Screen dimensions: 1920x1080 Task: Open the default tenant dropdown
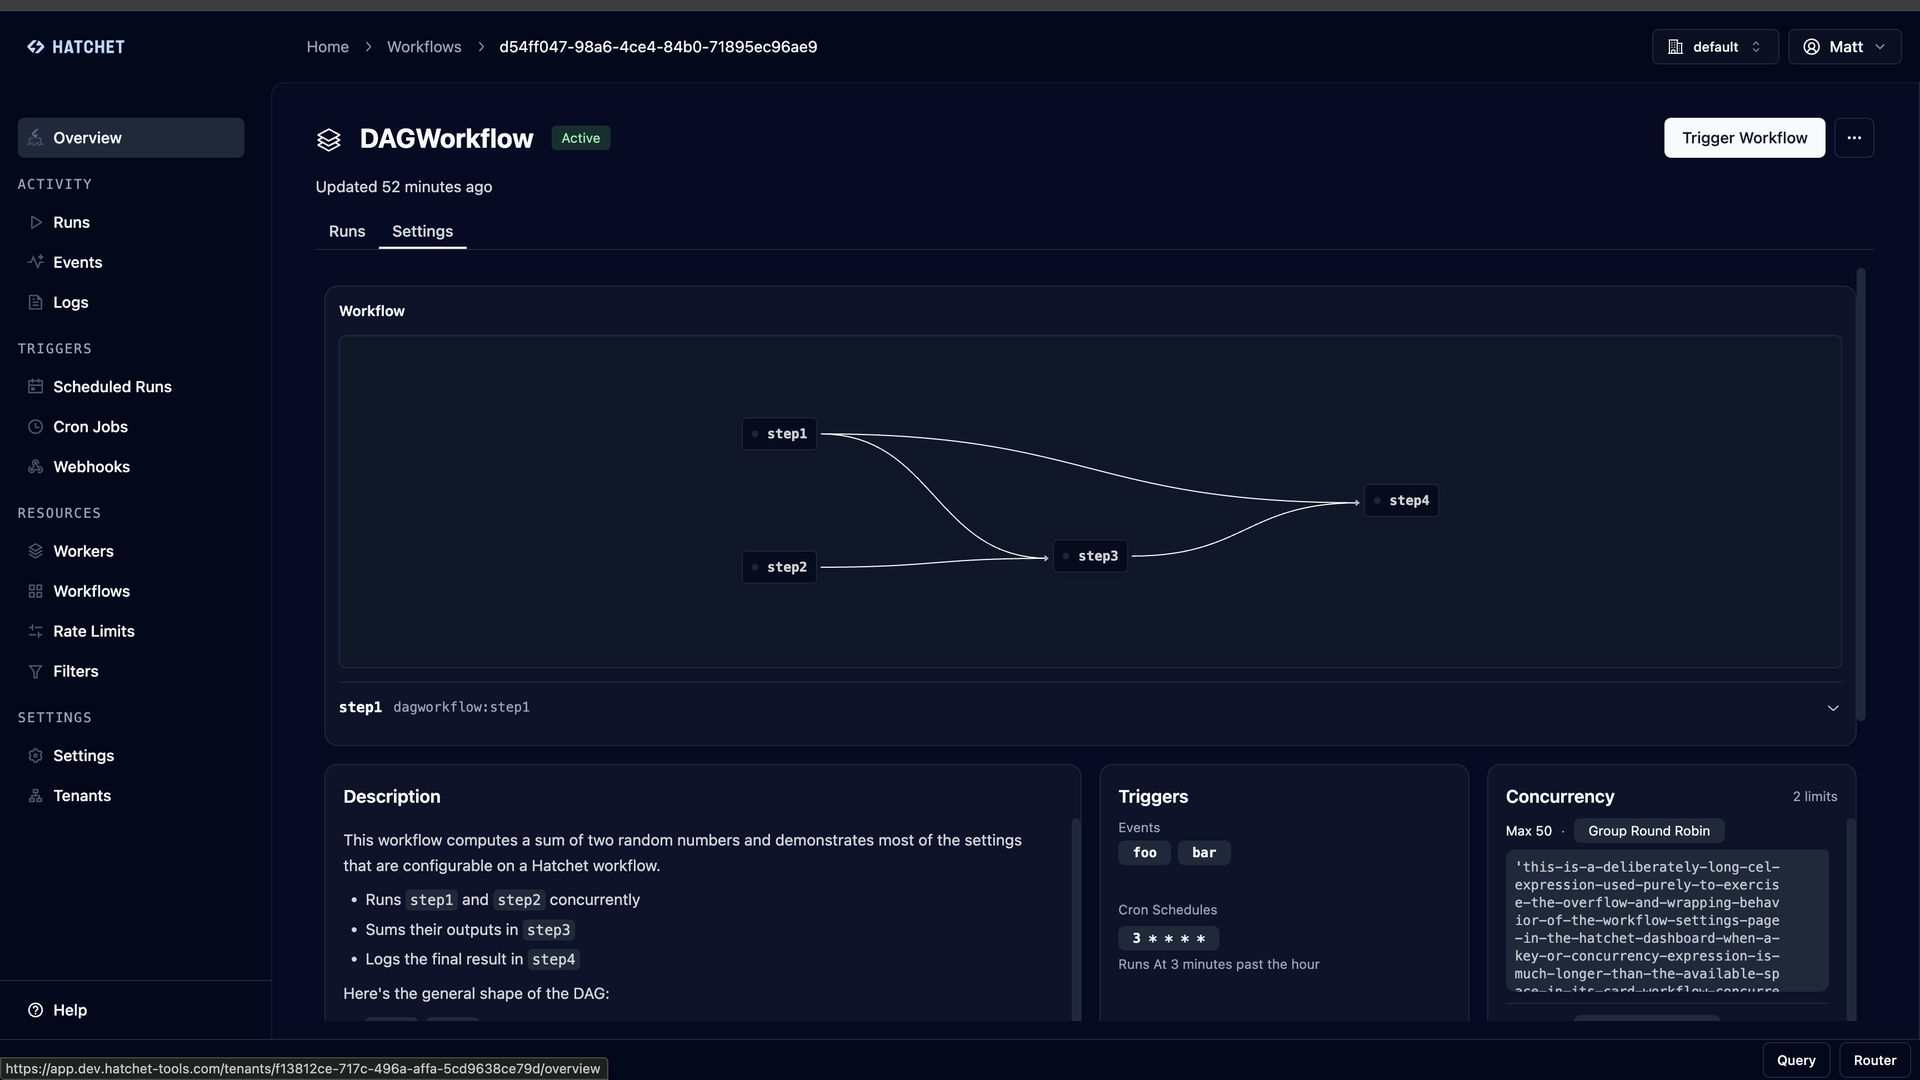point(1715,47)
